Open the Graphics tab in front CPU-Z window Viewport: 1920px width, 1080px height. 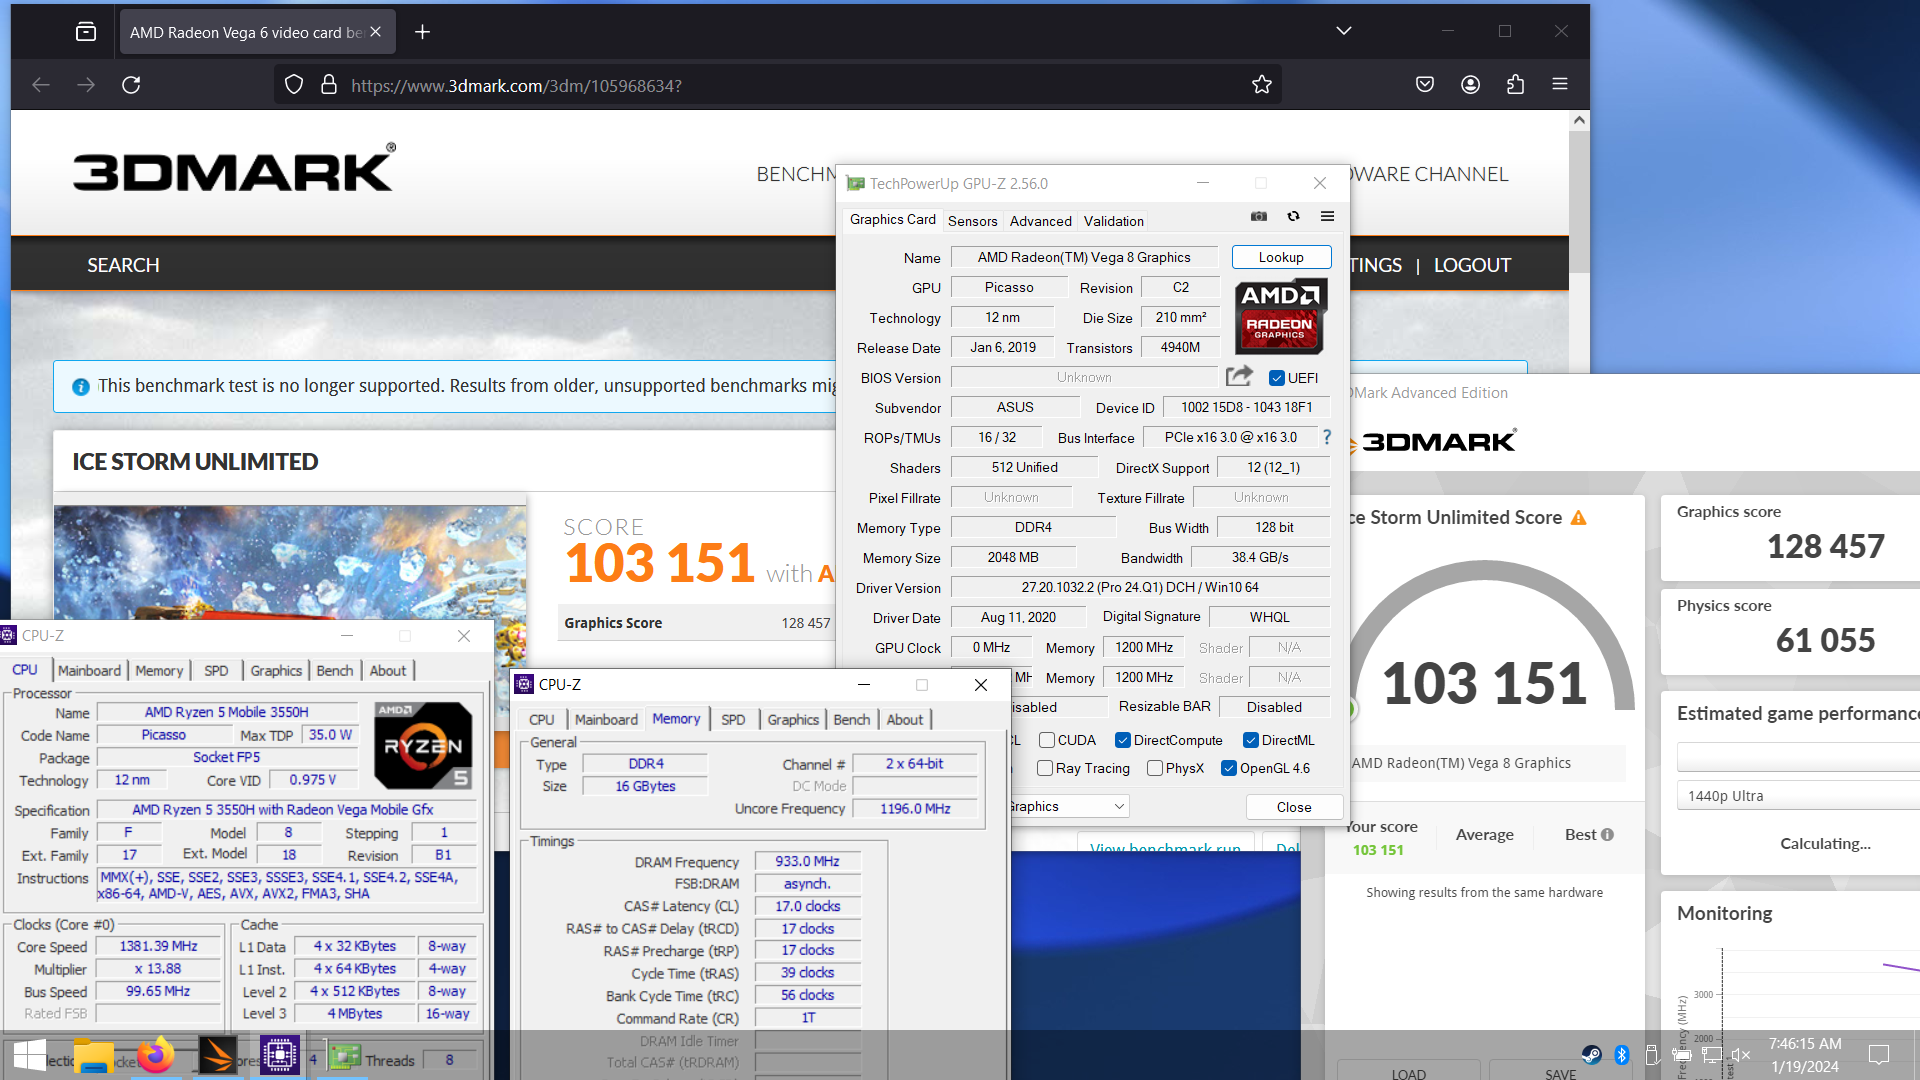(793, 719)
